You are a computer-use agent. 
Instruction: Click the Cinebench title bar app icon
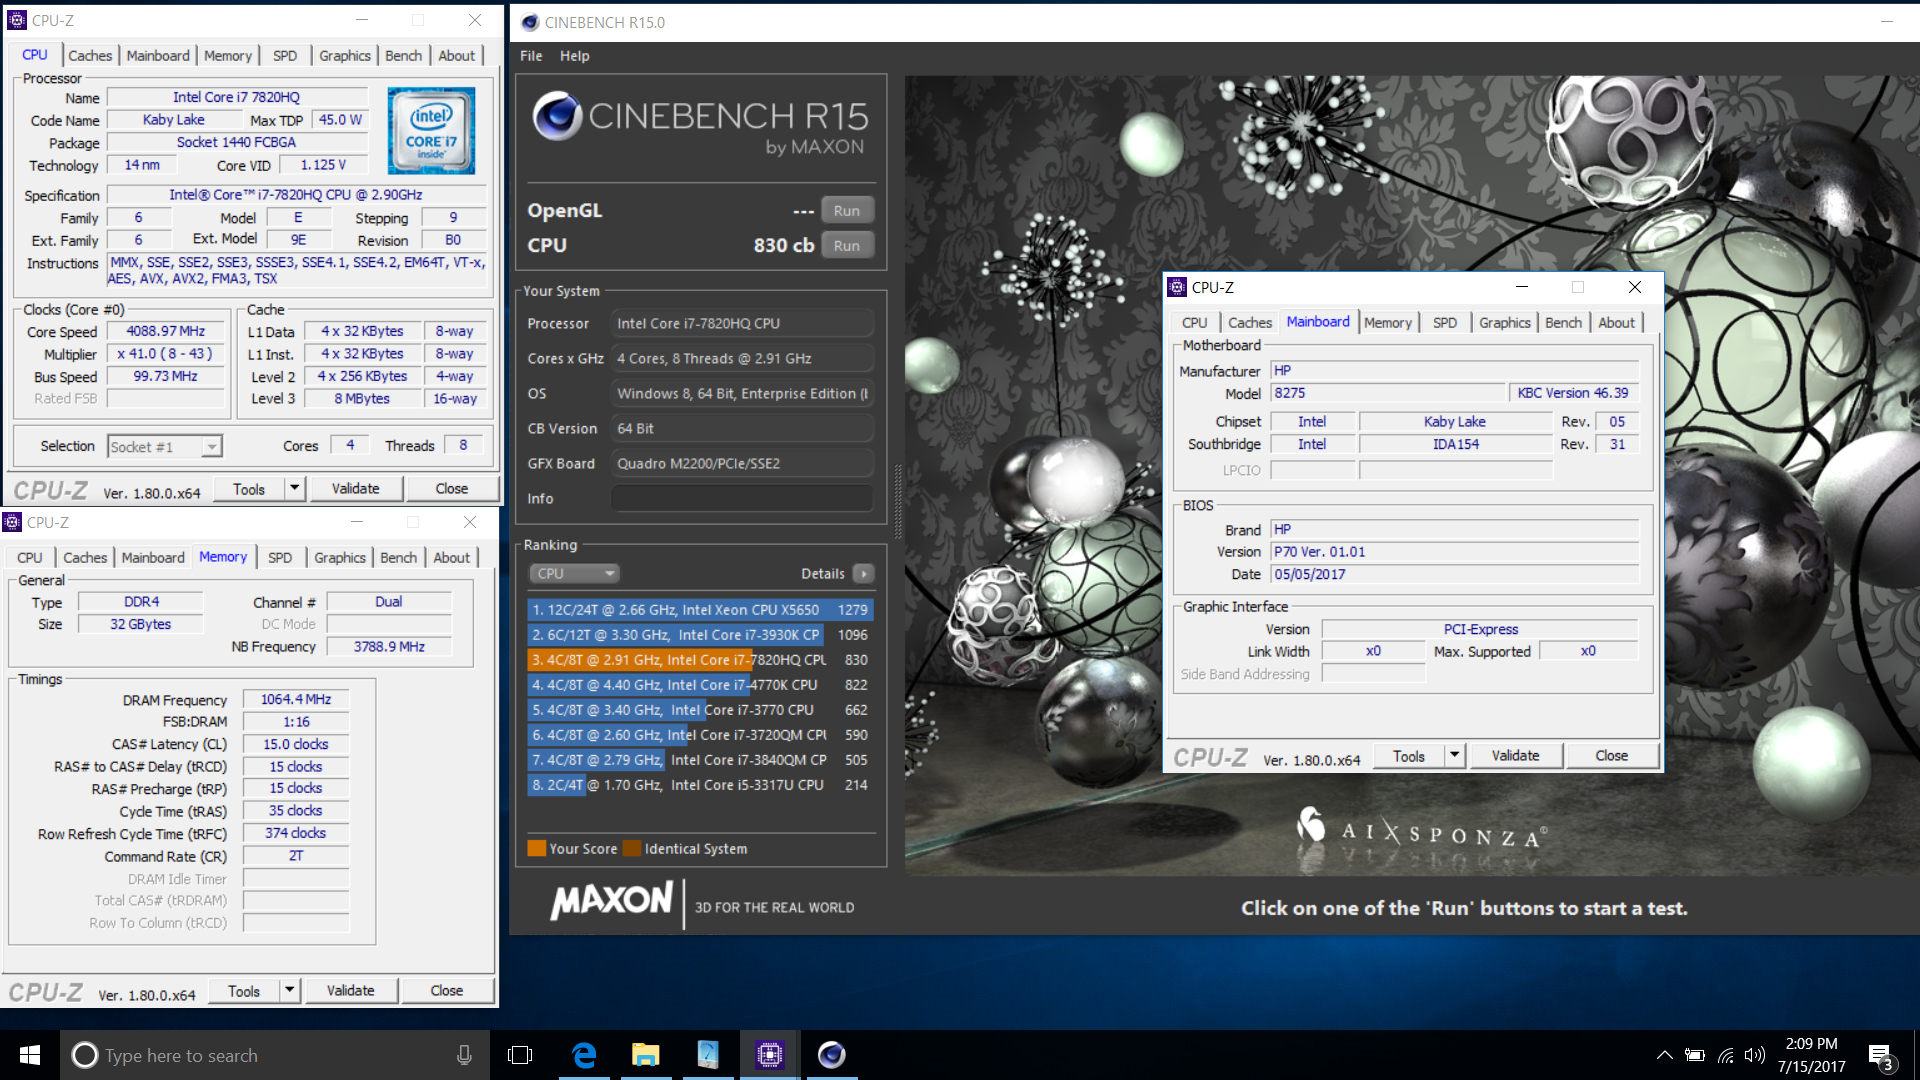[530, 22]
